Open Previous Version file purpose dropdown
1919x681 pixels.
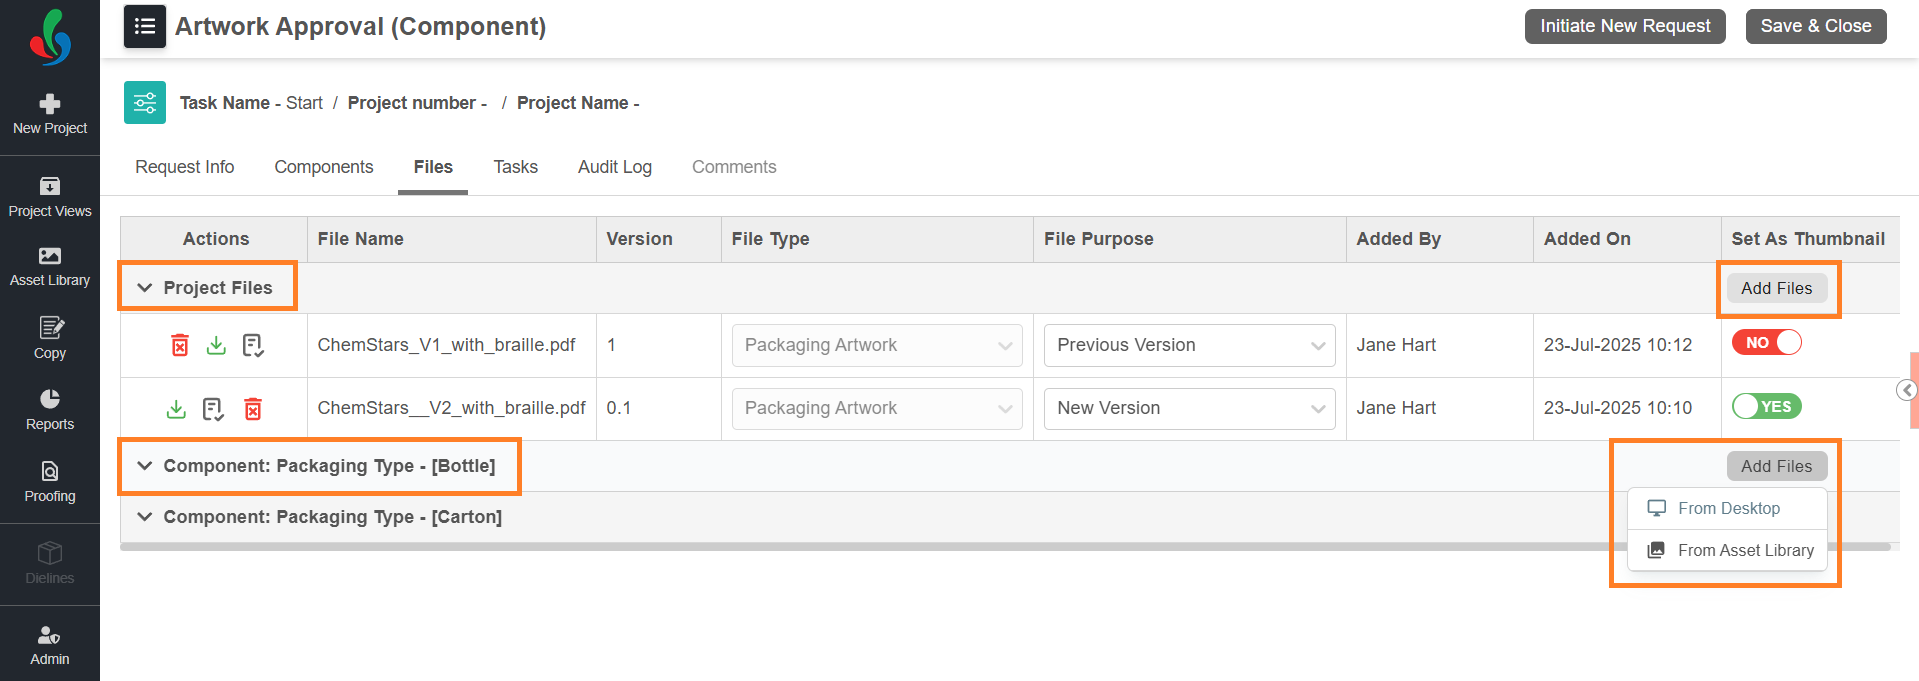click(x=1189, y=345)
